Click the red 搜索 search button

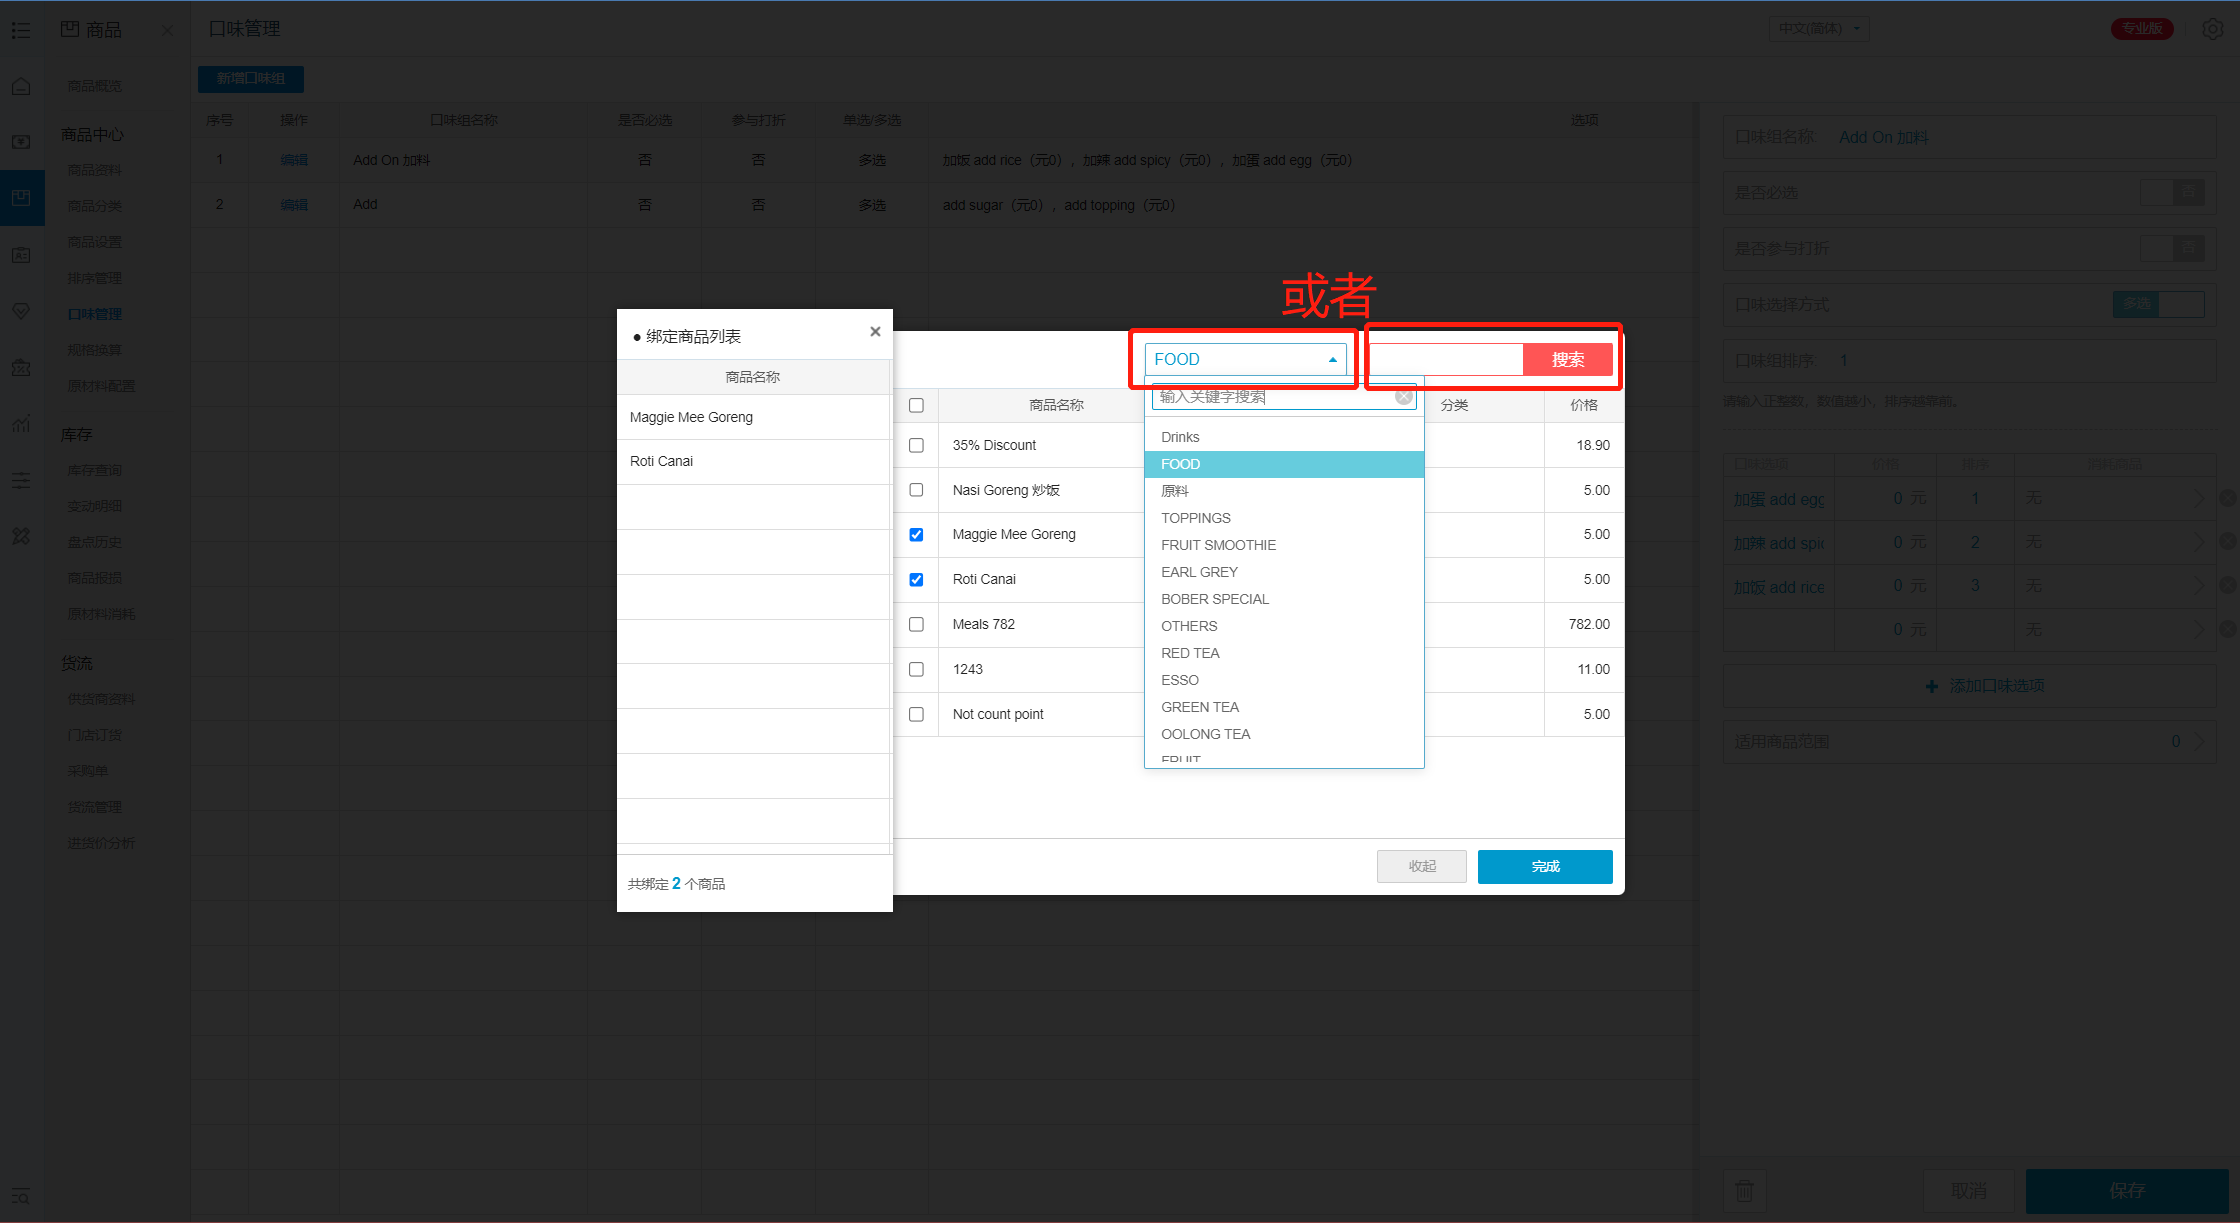point(1567,360)
